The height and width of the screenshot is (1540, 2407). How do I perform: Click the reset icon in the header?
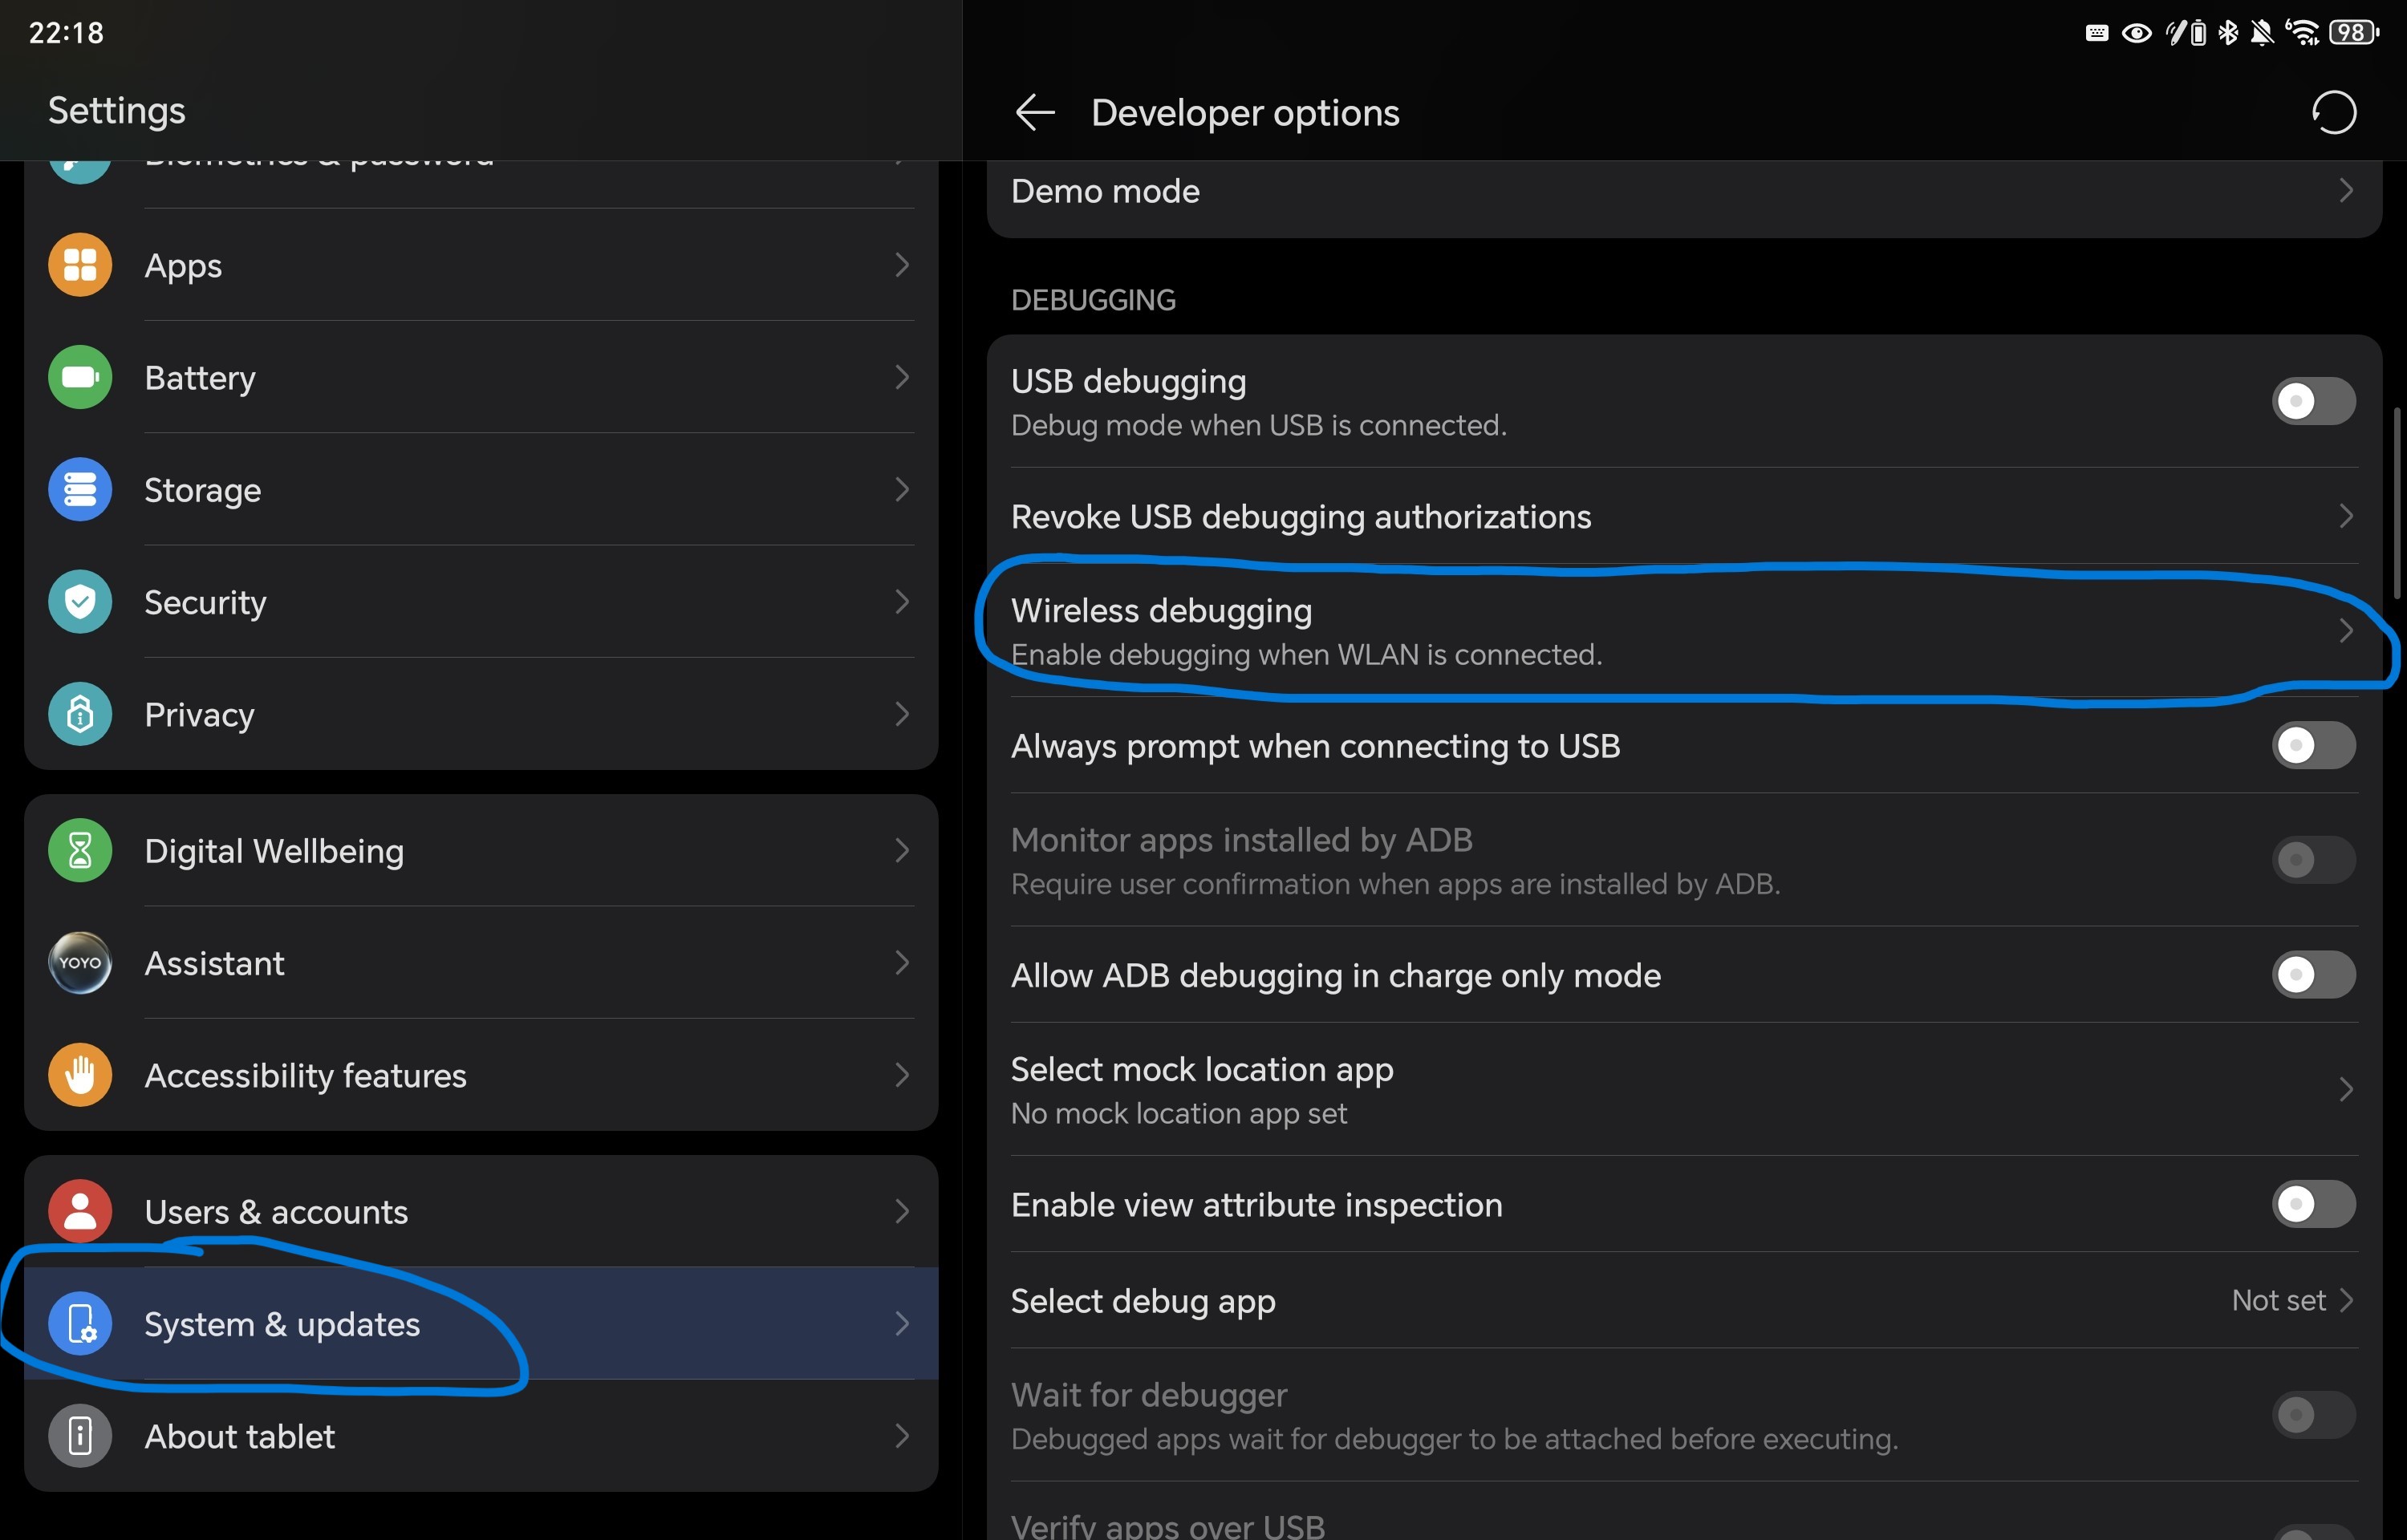point(2333,112)
